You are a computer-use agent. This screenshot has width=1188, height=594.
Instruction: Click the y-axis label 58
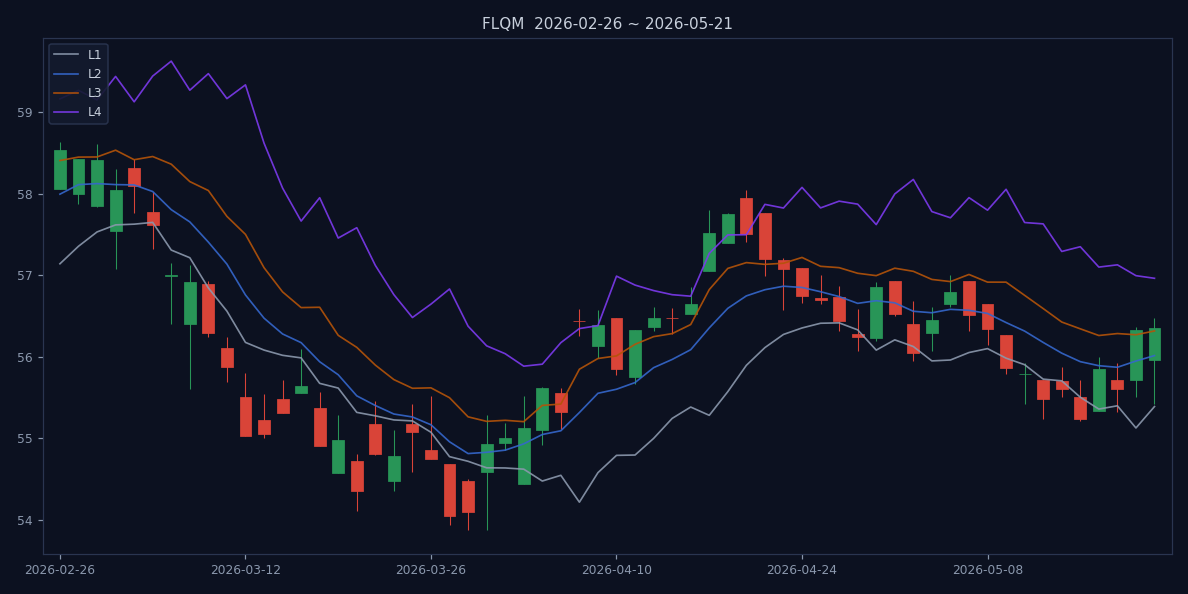point(25,195)
